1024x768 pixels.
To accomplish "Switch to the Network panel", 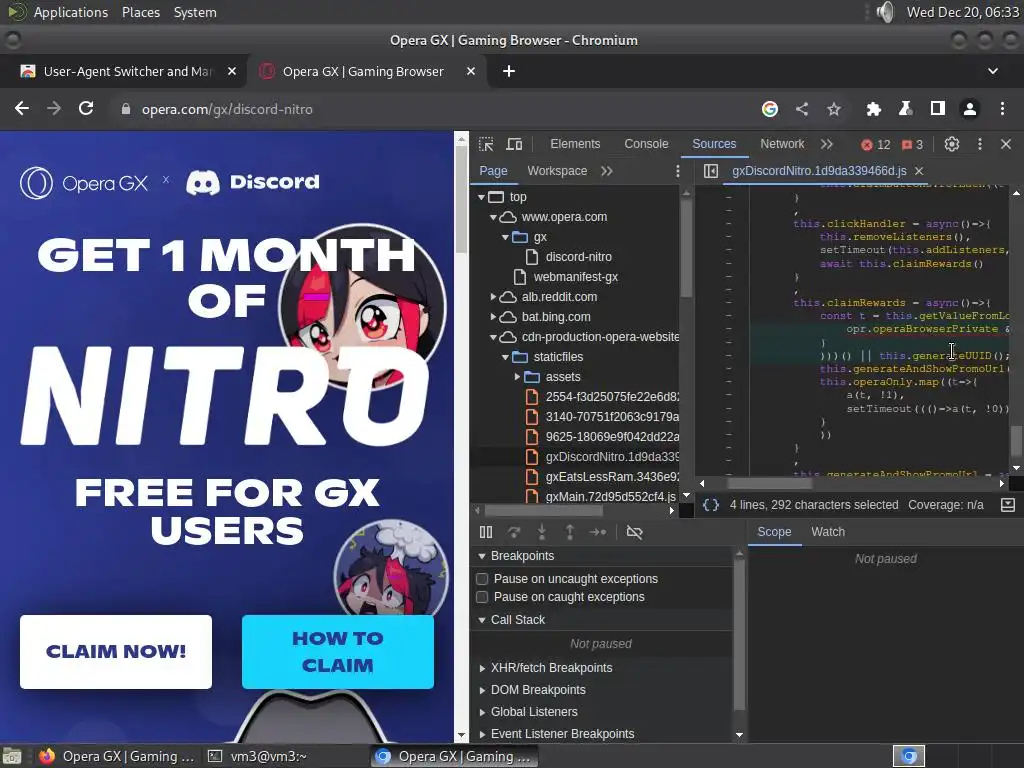I will pos(782,144).
